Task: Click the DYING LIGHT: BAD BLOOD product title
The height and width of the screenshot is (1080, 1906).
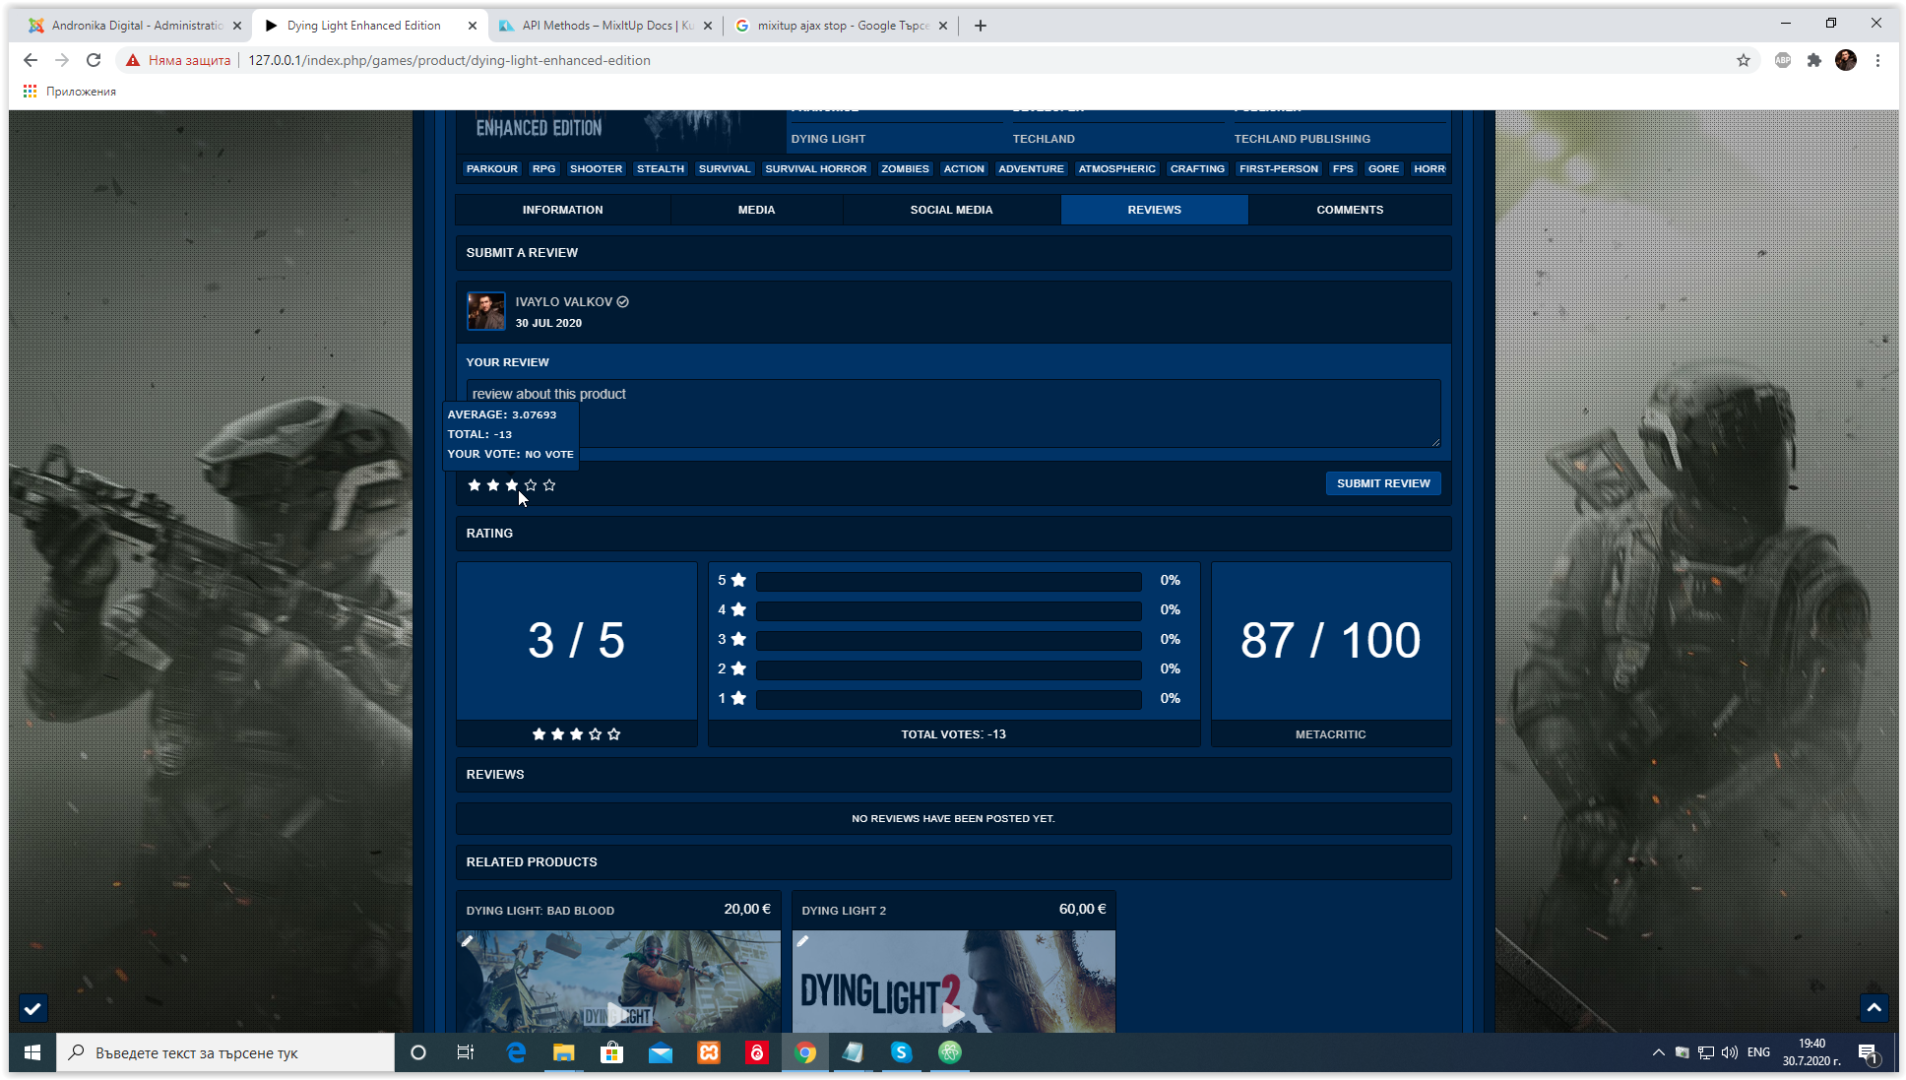Action: 540,911
